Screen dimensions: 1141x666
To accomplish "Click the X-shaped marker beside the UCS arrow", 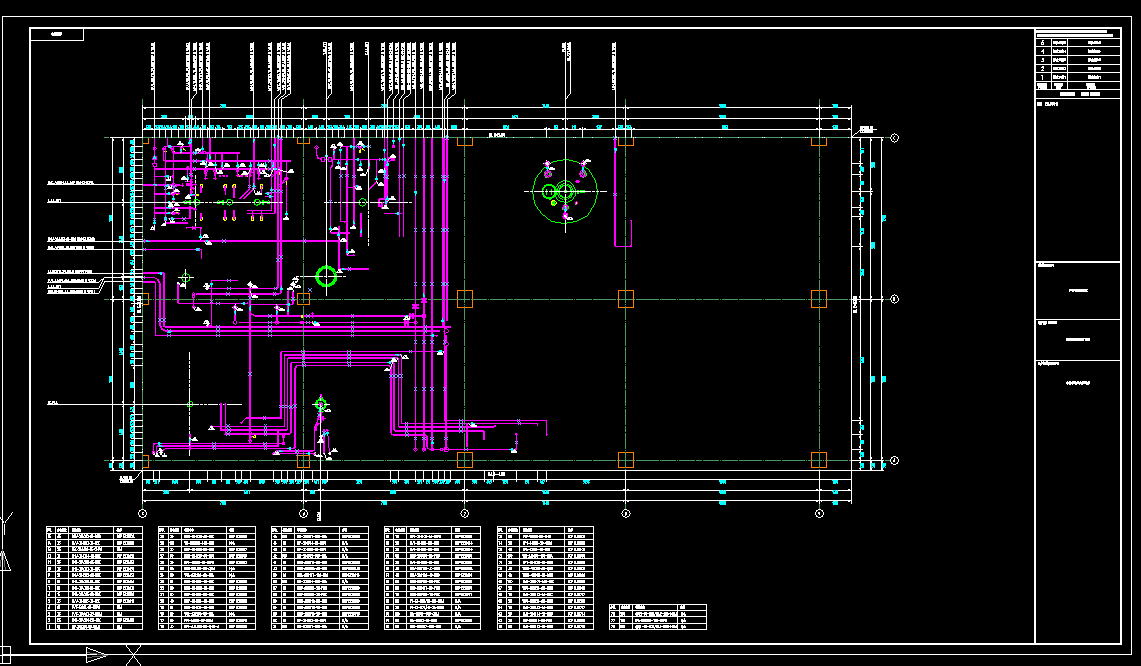I will (132, 655).
